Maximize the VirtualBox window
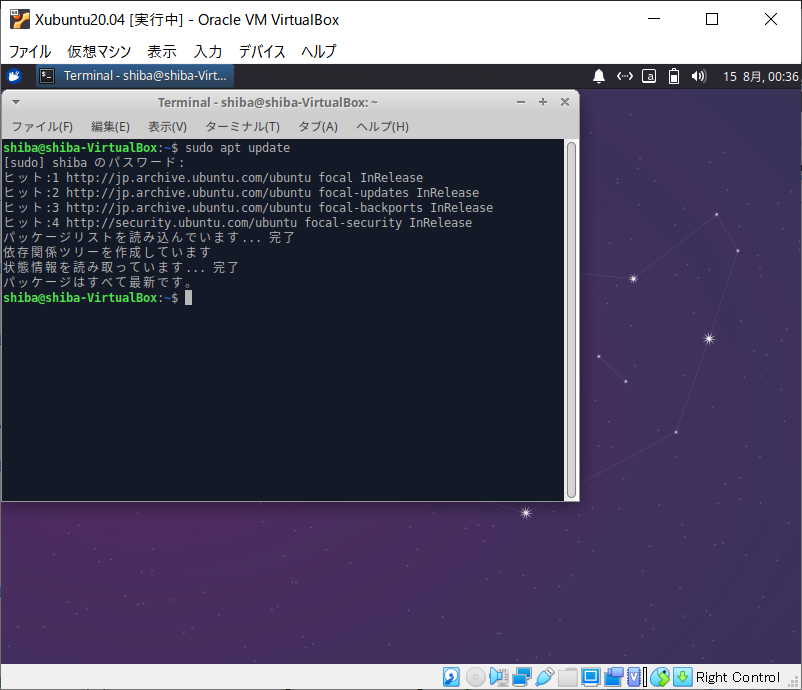This screenshot has height=690, width=802. 712,19
